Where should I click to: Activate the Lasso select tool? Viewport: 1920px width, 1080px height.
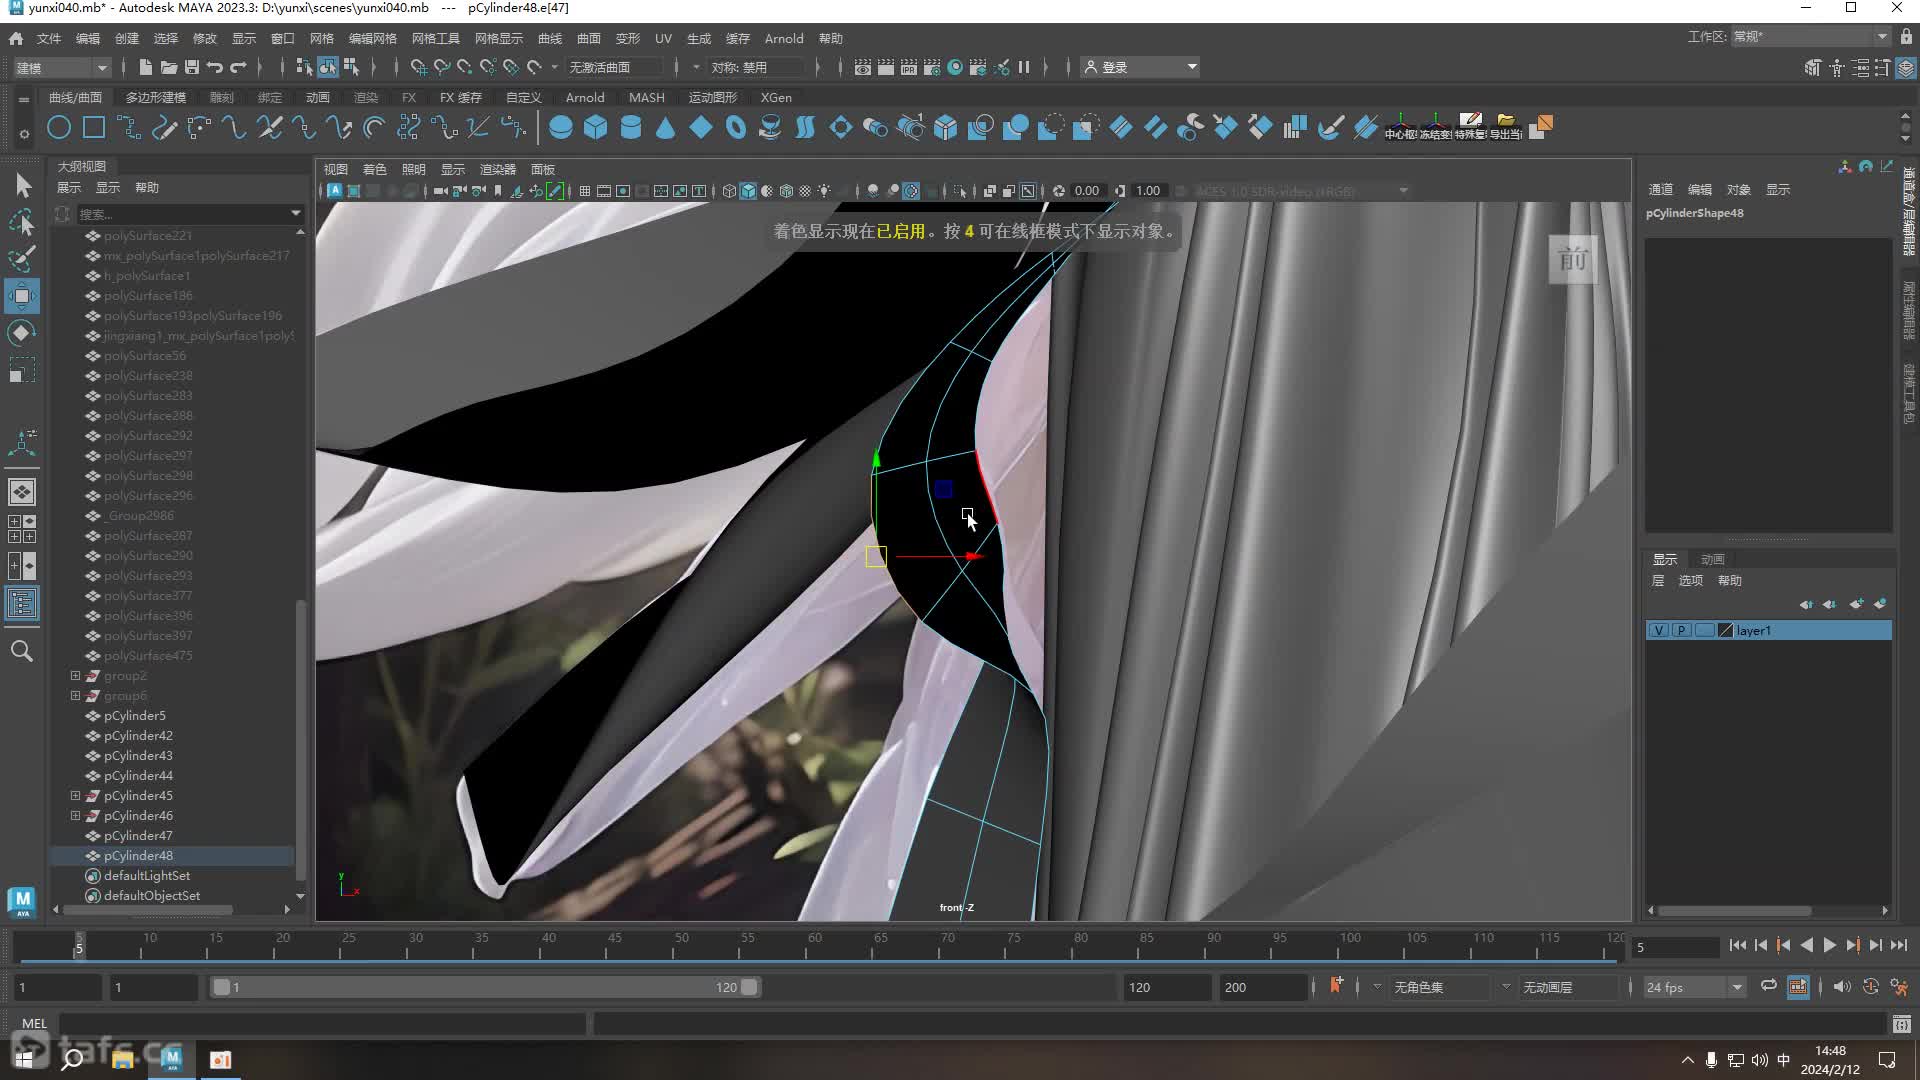point(22,222)
